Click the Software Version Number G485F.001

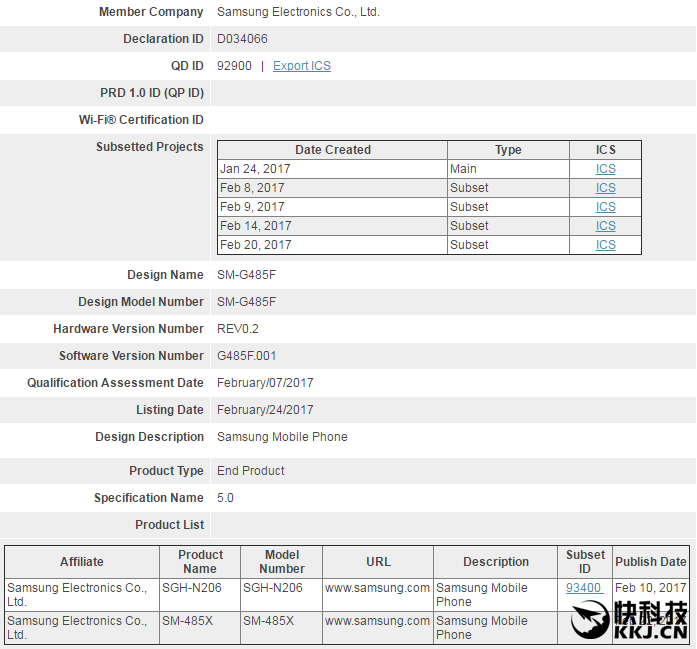246,356
